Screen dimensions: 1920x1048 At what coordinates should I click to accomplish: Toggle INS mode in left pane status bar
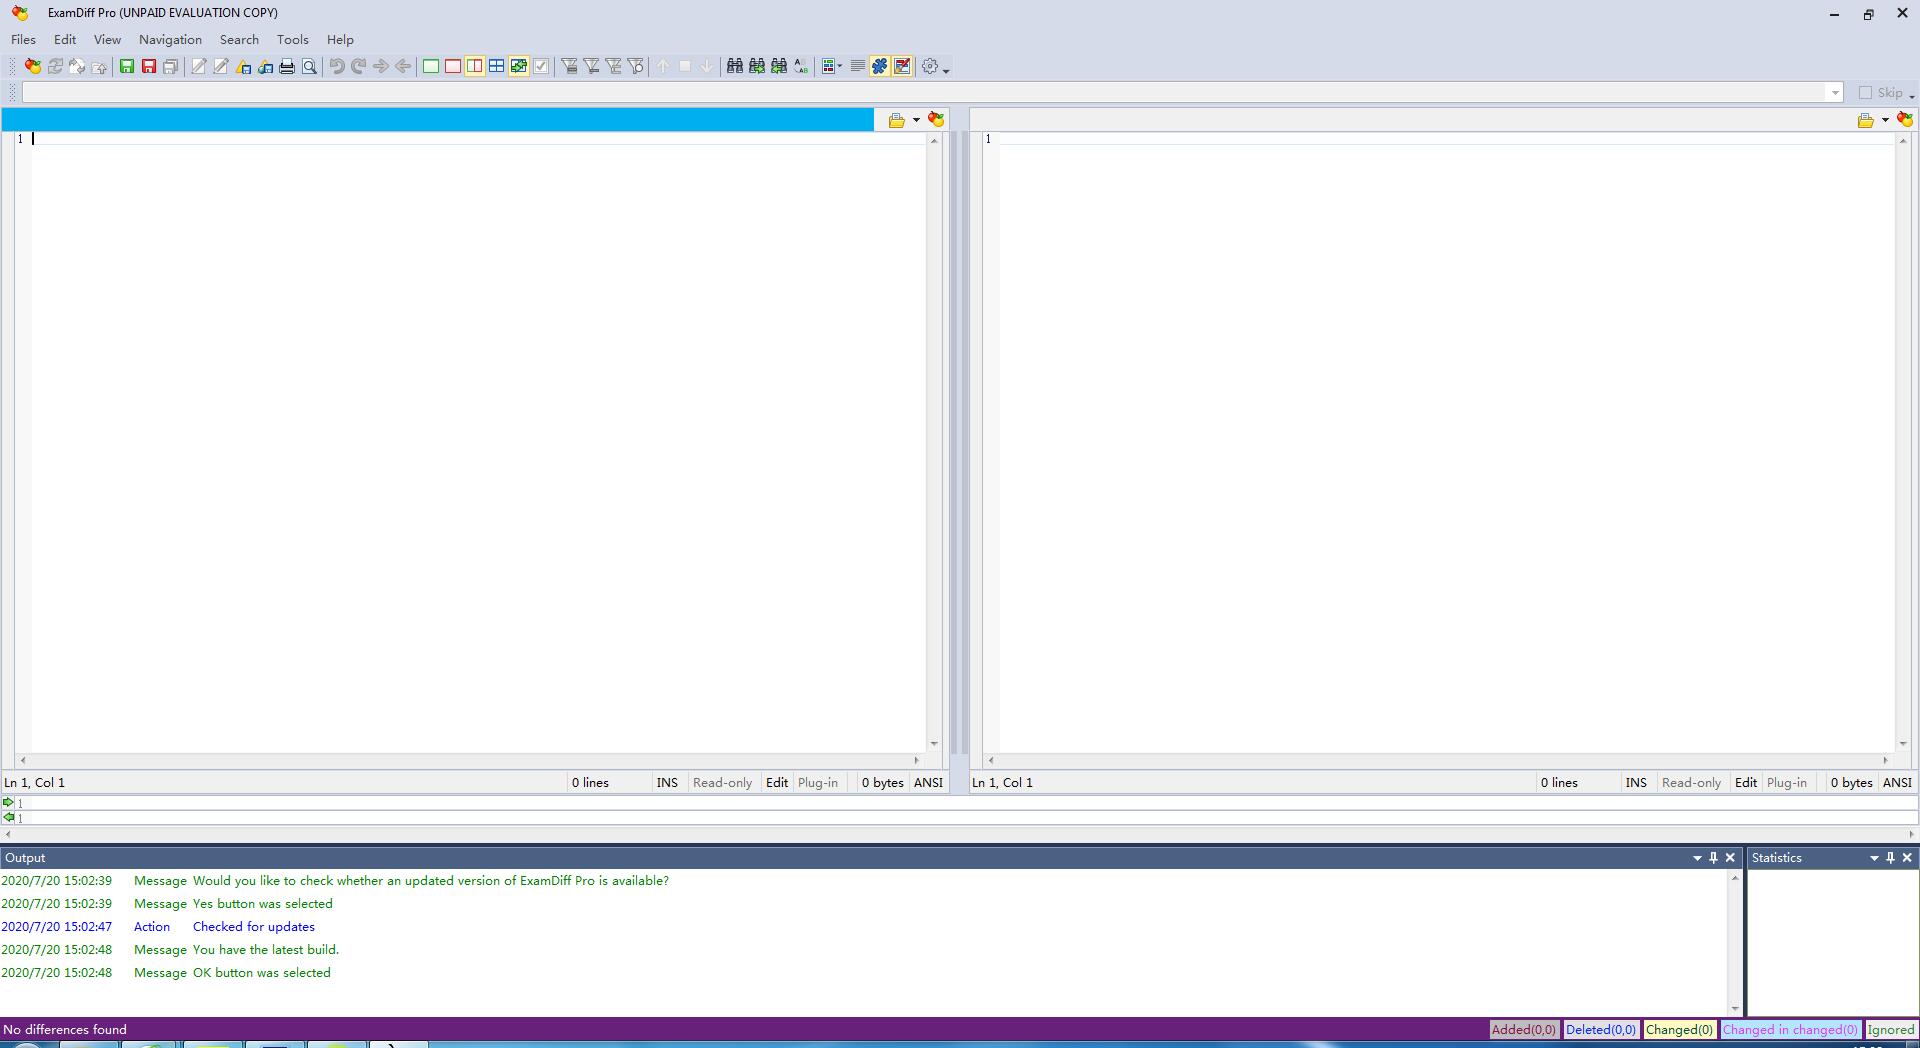pyautogui.click(x=667, y=783)
